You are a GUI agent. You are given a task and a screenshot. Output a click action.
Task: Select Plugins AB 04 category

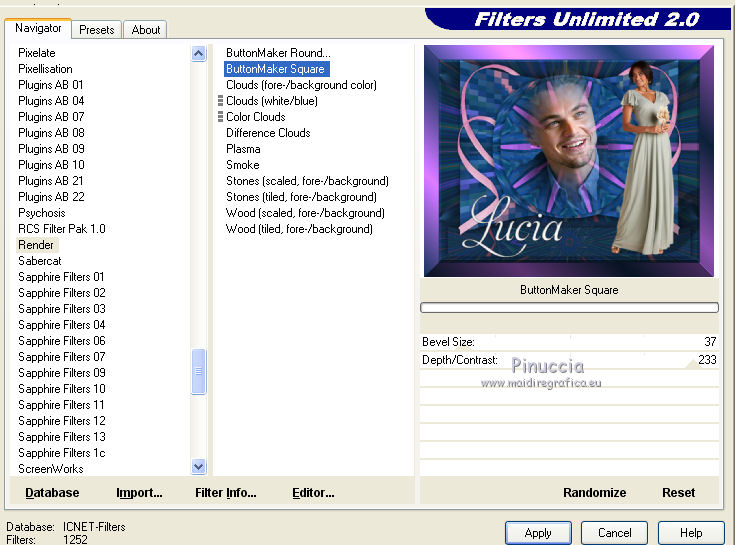coord(51,101)
